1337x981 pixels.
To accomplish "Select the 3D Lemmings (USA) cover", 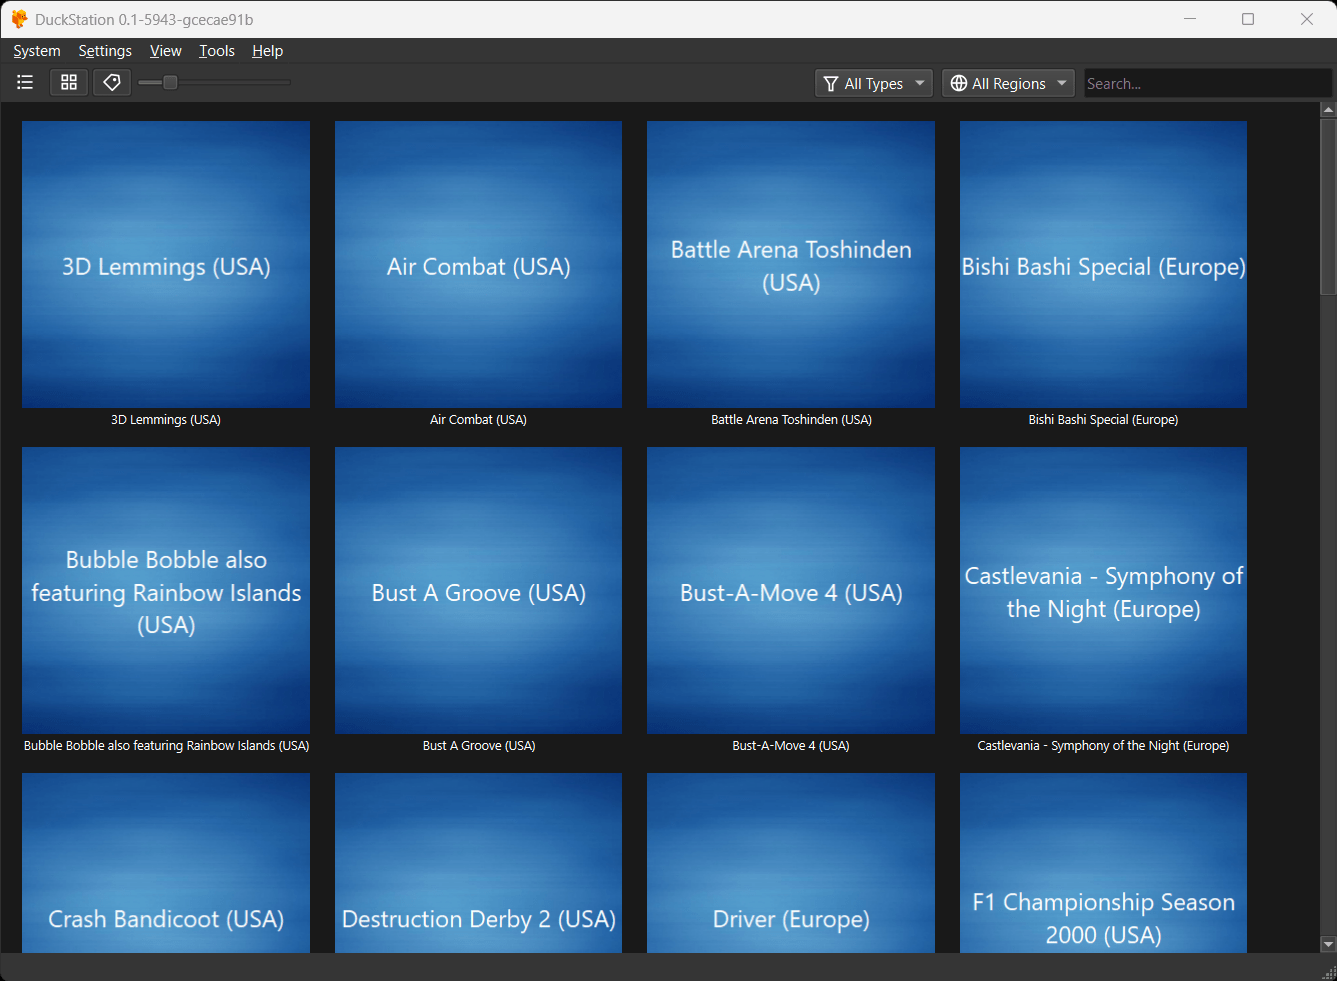I will (166, 265).
